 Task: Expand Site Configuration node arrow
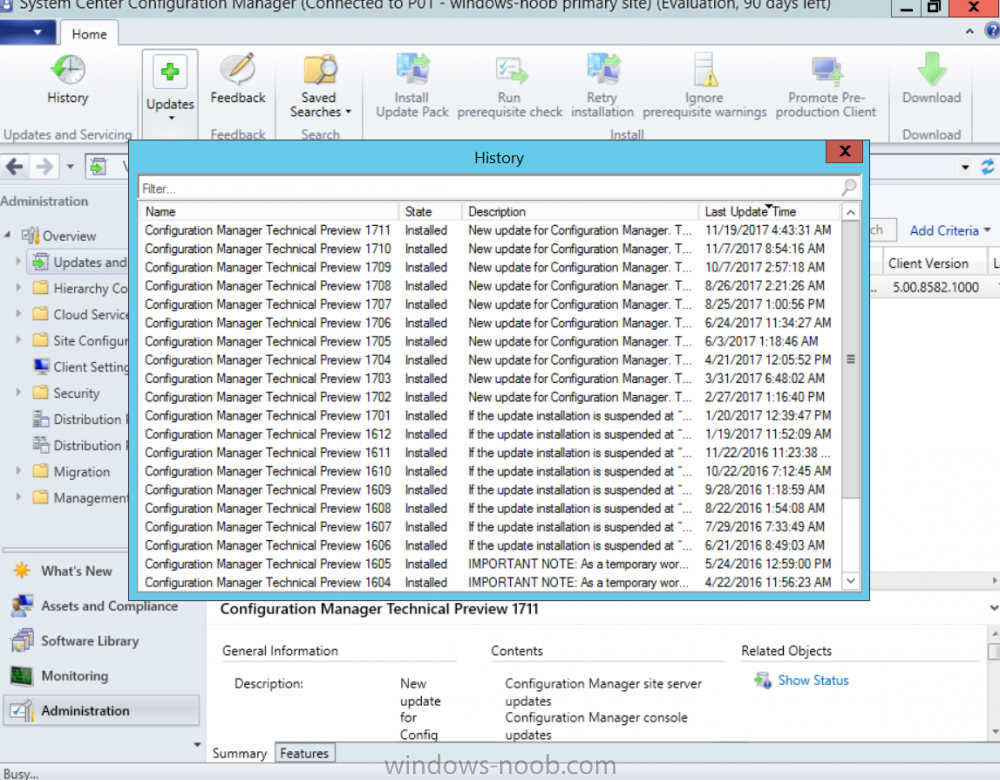[x=18, y=340]
